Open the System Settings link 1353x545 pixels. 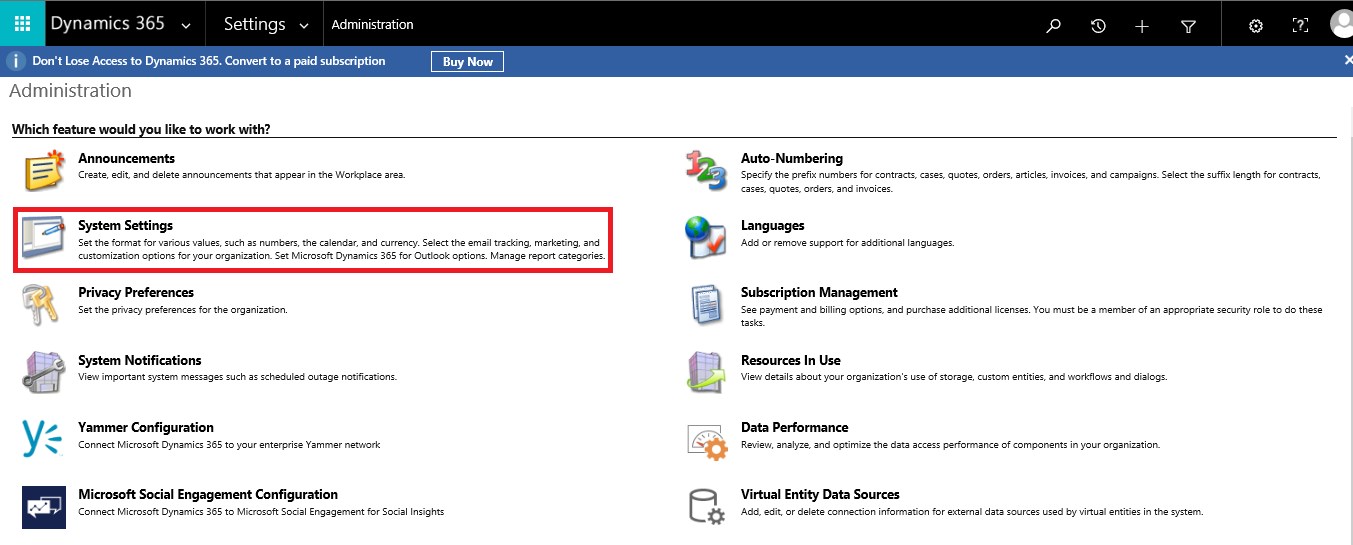[x=126, y=225]
